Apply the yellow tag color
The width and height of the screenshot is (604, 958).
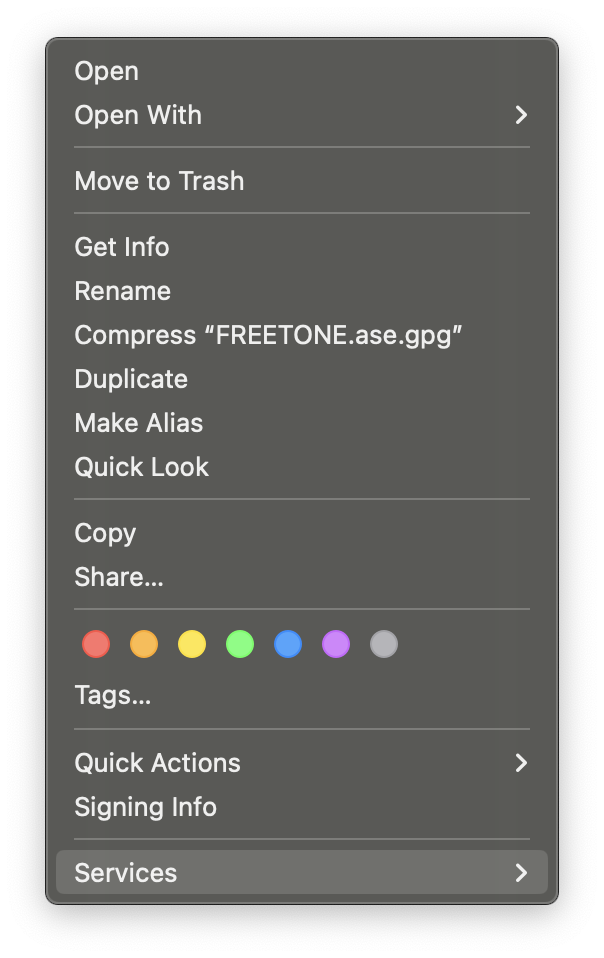click(192, 644)
